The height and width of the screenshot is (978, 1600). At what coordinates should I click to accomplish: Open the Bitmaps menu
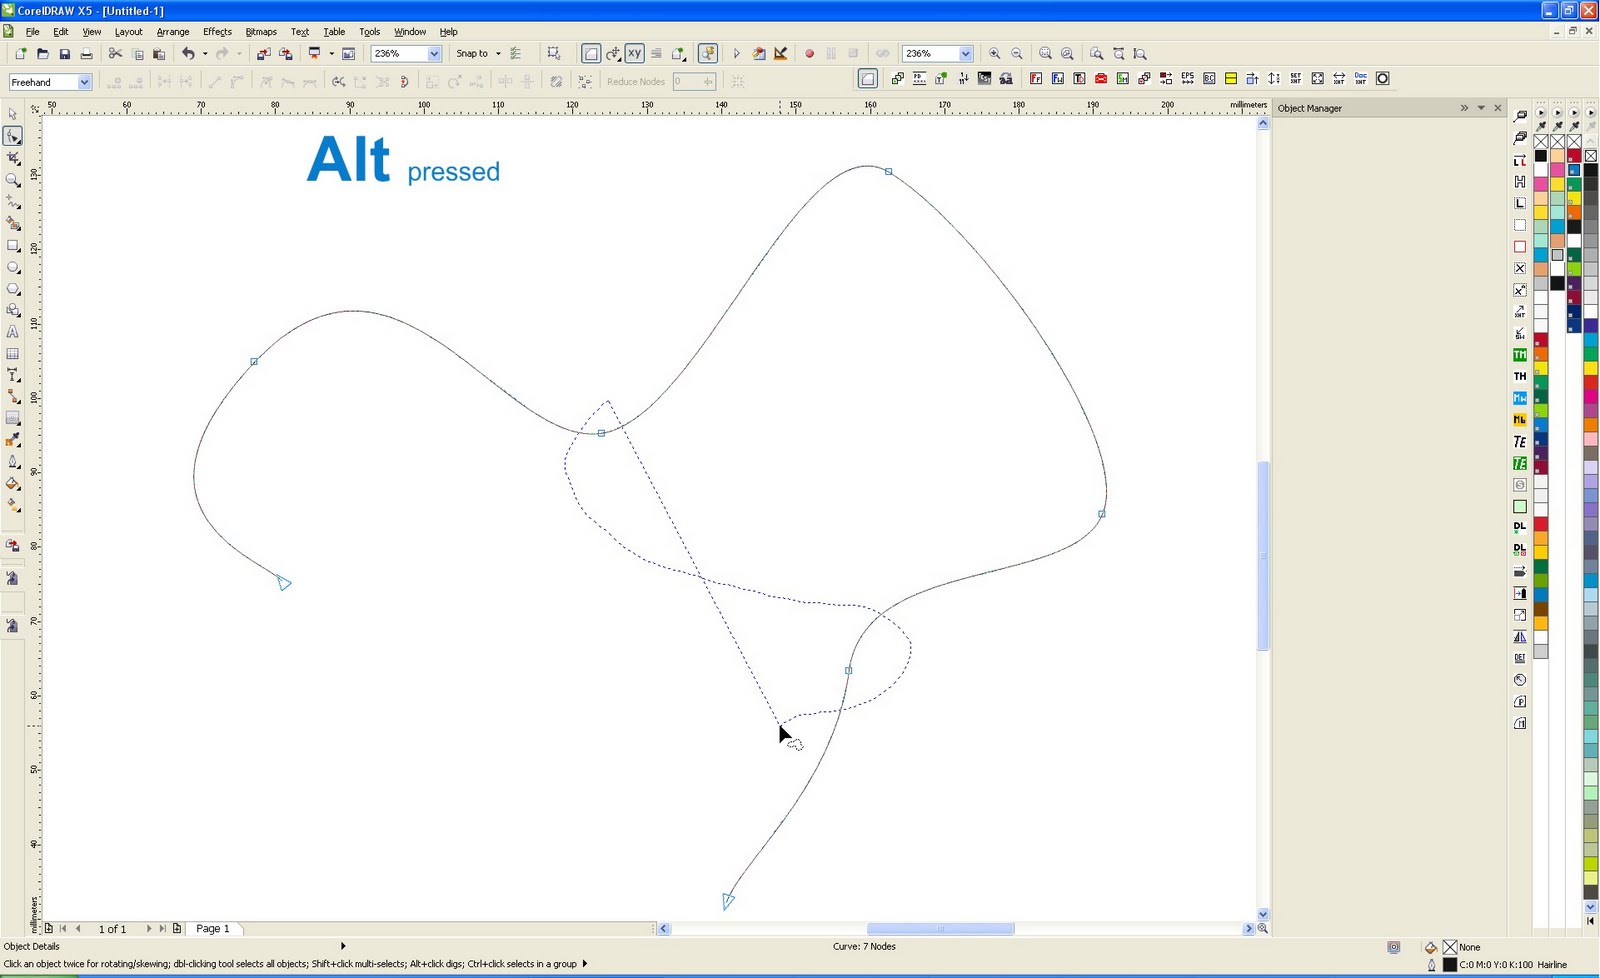260,31
